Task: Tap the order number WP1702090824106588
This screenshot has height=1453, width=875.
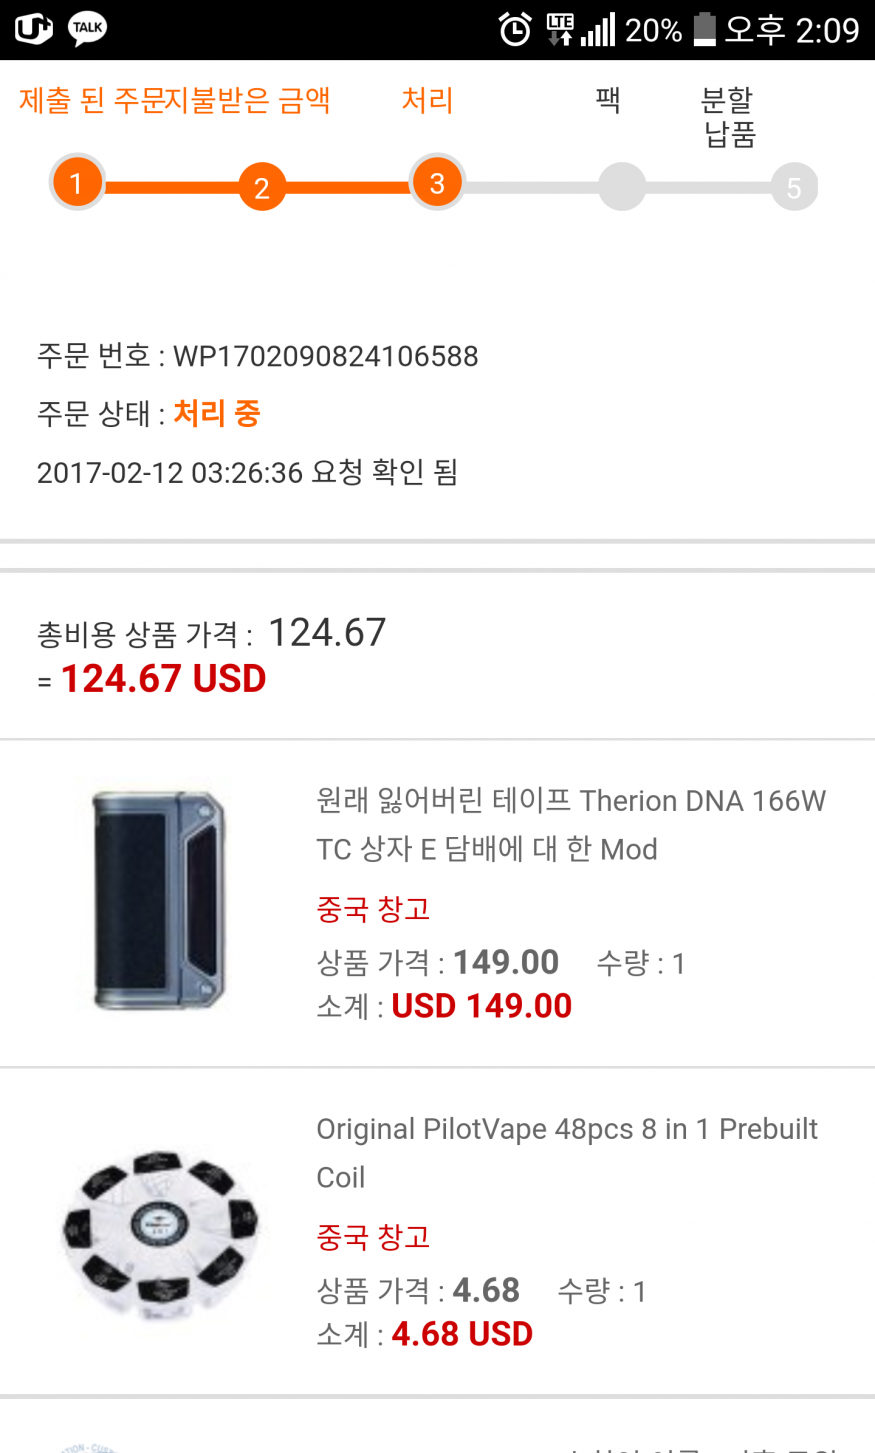Action: coord(326,356)
